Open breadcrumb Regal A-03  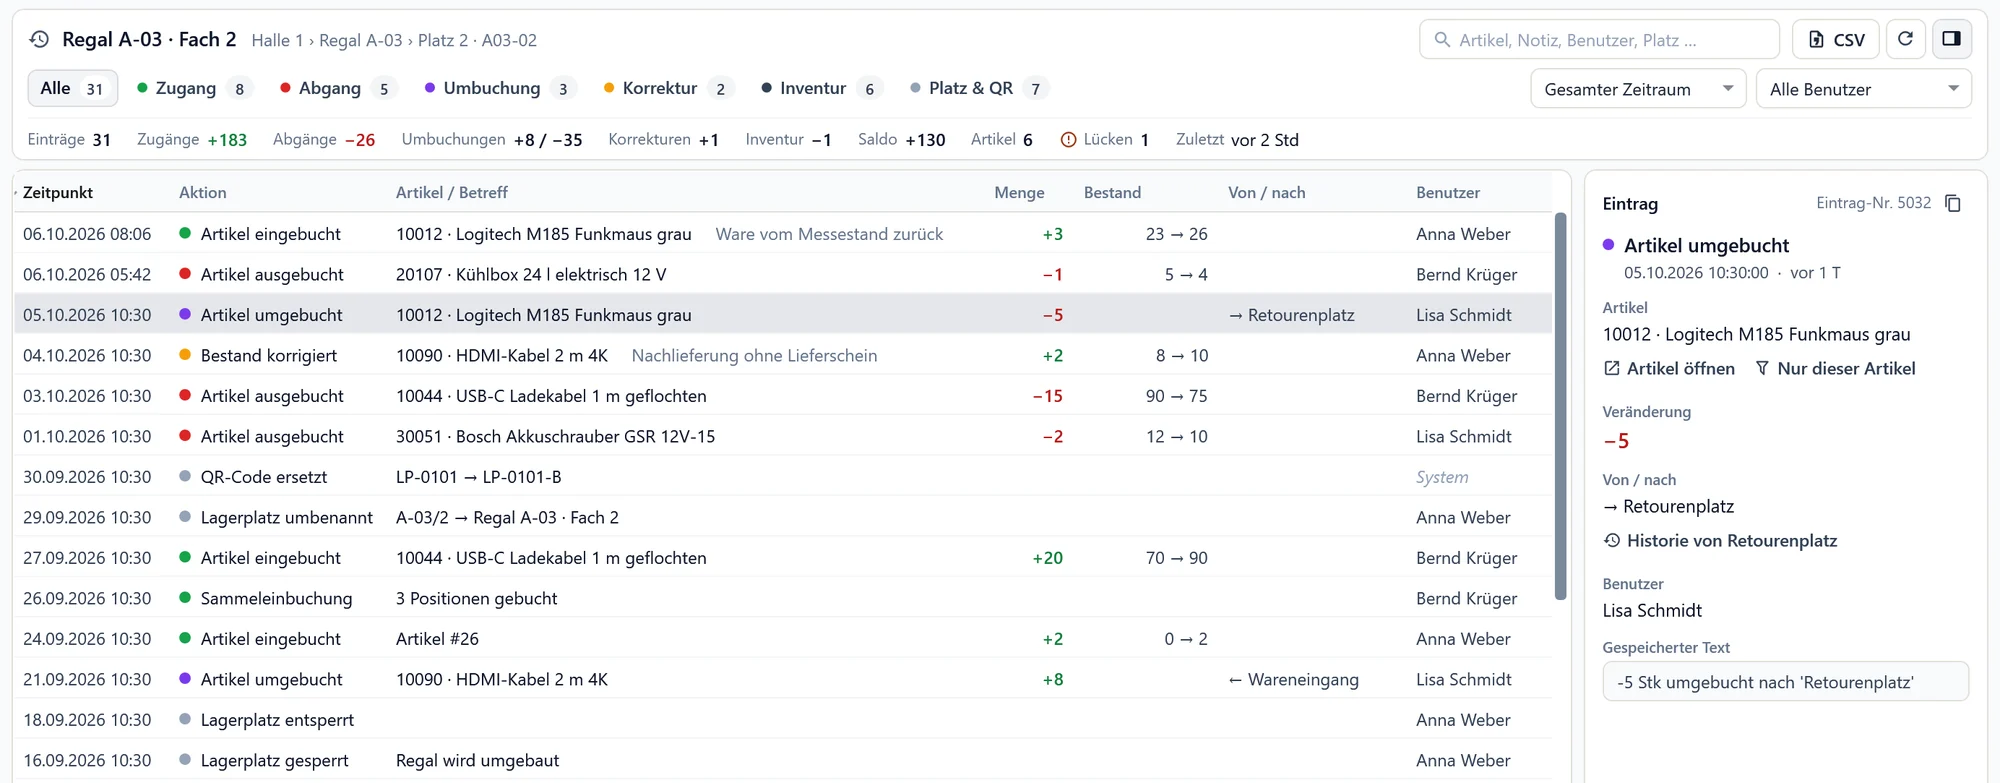coord(360,40)
